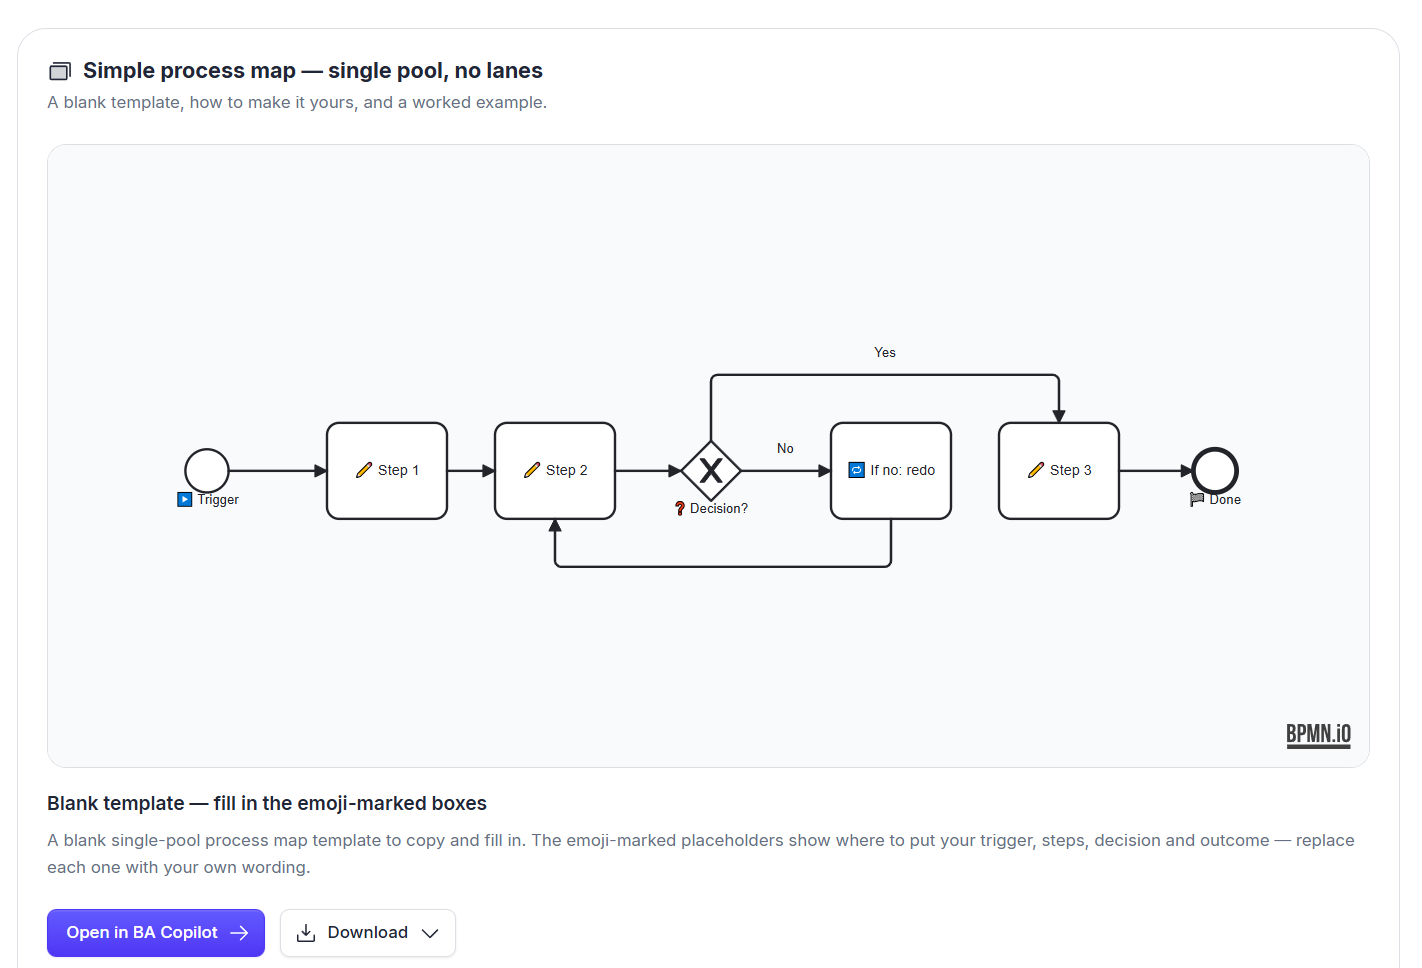Click the flag icon beside Done
Screen dimensions: 1422x968
pyautogui.click(x=1197, y=499)
